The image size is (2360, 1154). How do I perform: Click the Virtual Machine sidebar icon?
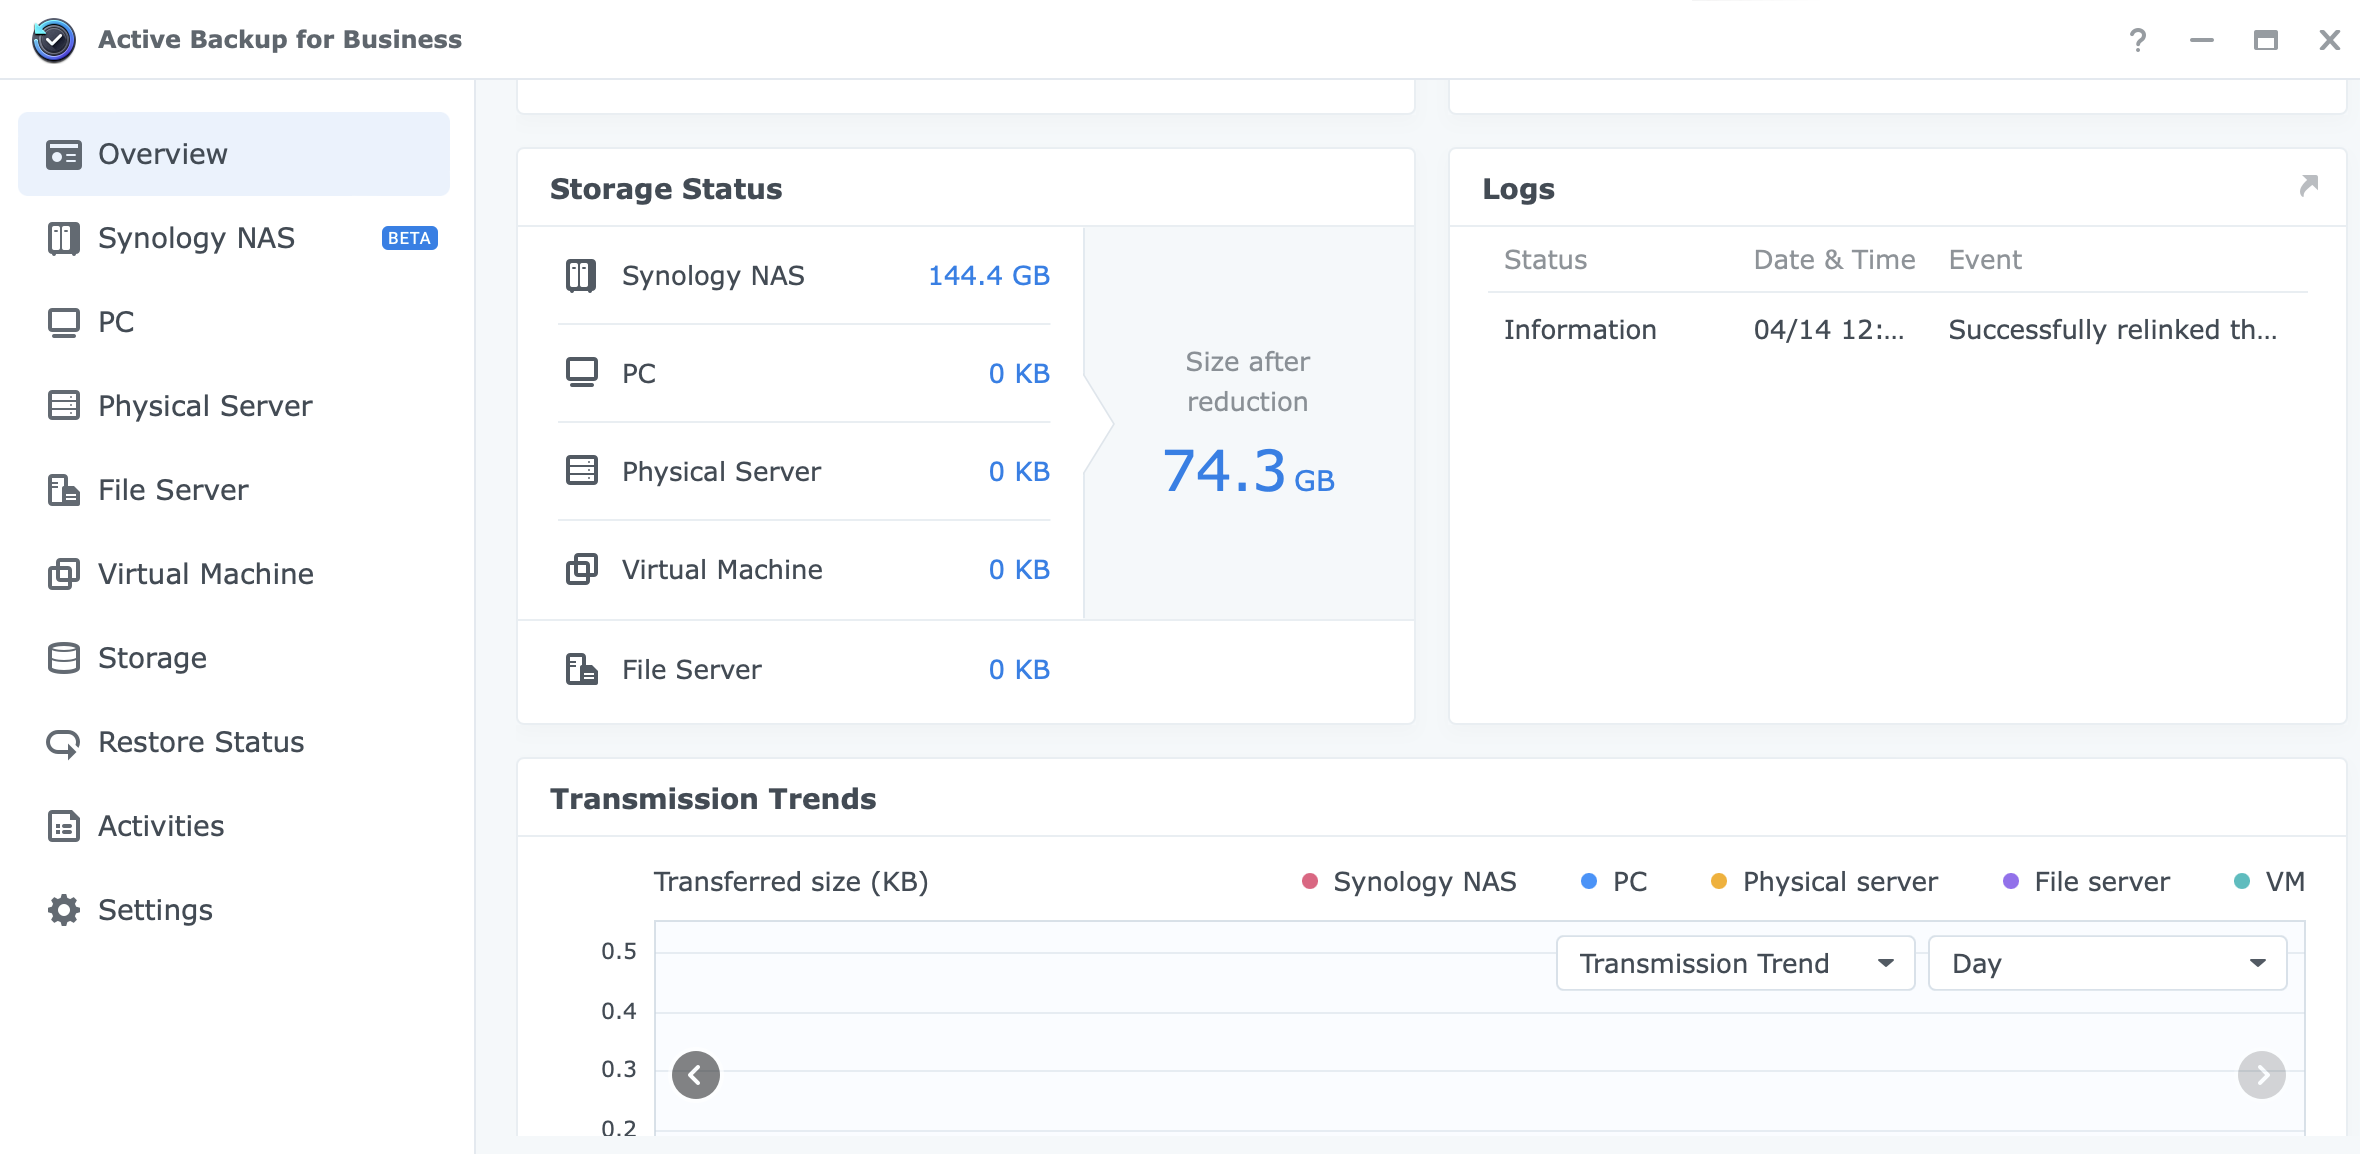64,574
